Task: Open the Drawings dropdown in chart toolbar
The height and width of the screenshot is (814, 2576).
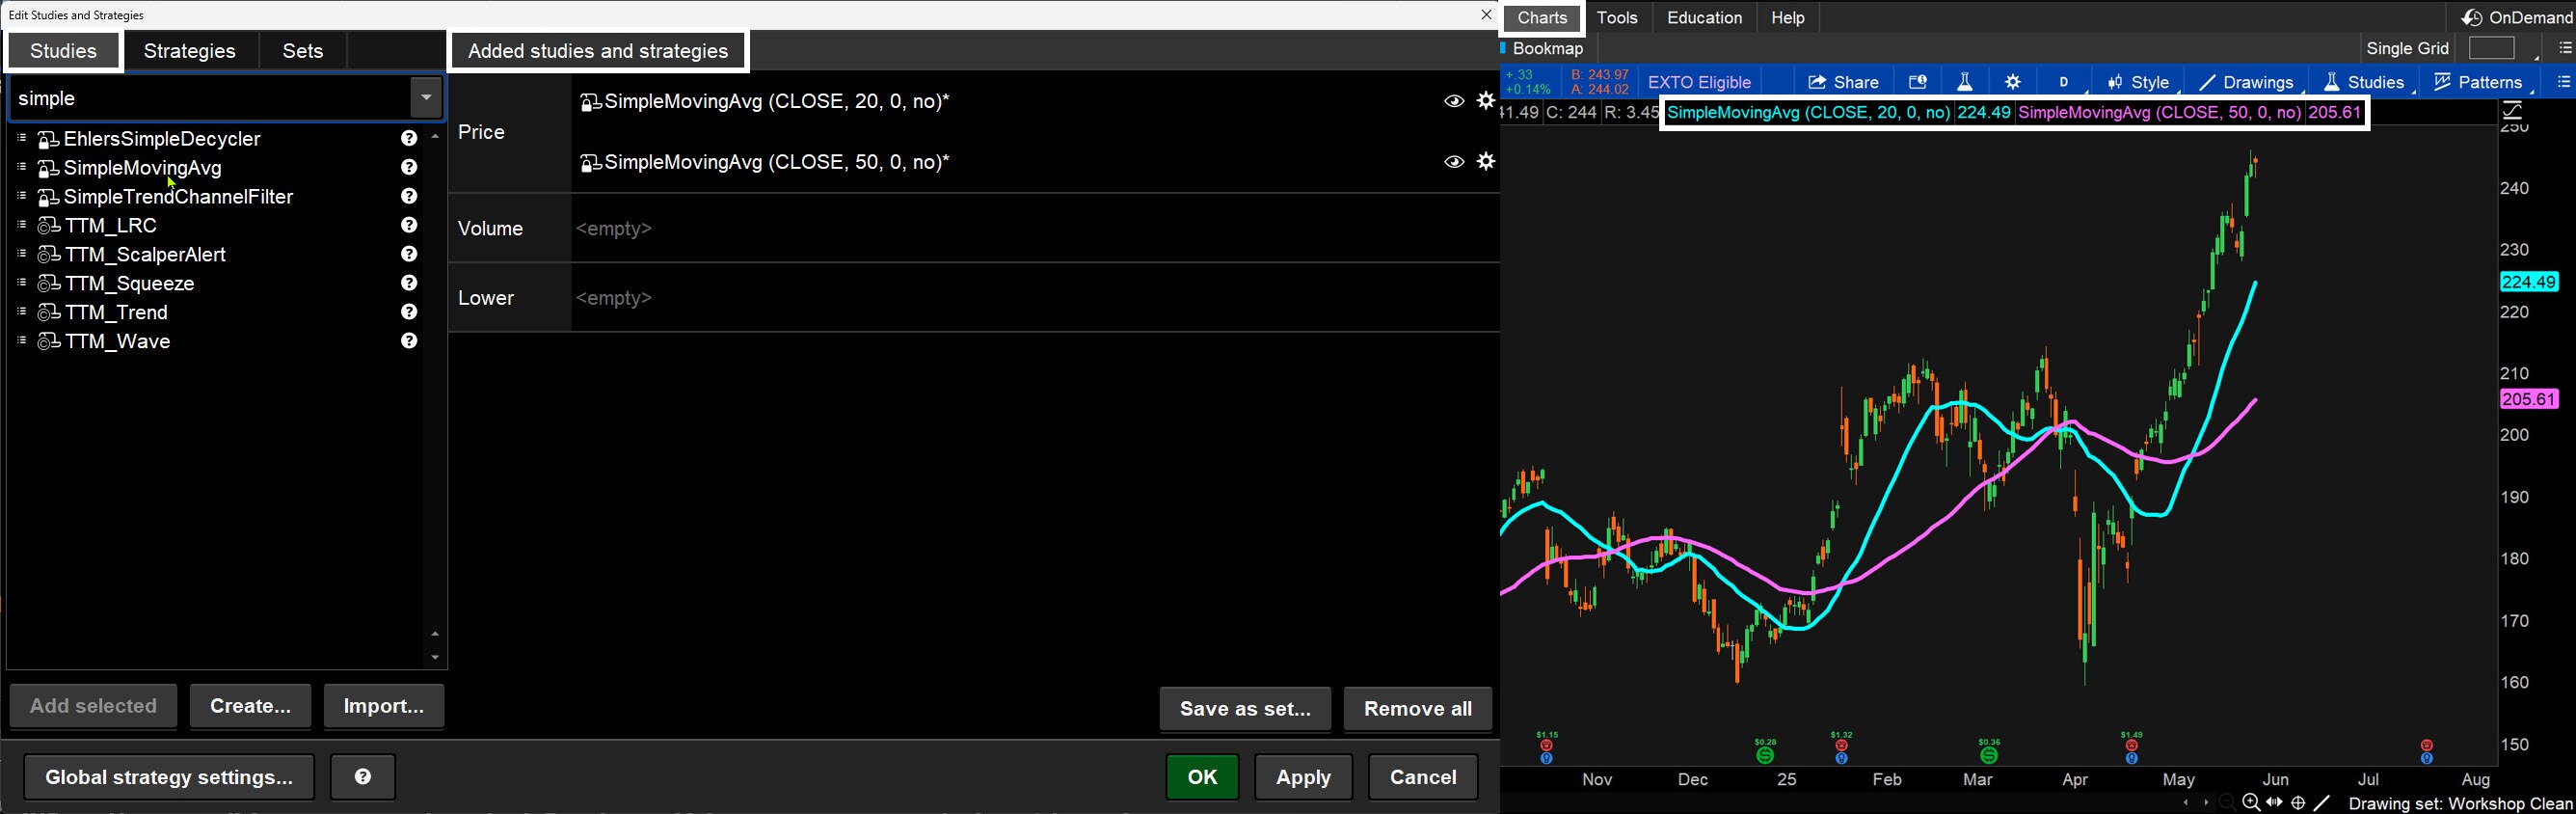Action: pyautogui.click(x=2246, y=82)
